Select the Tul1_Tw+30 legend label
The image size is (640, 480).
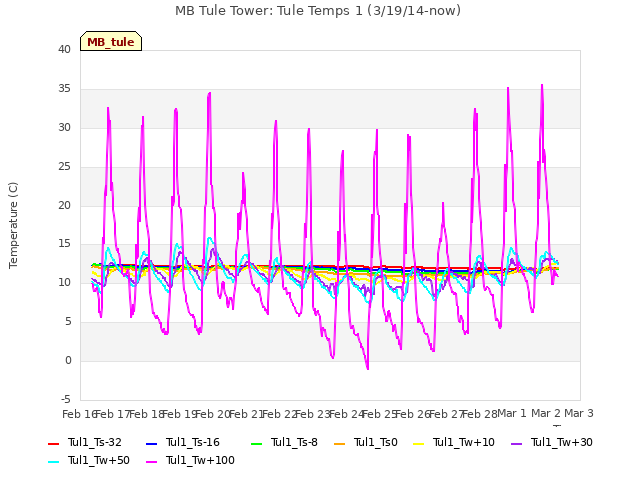(x=562, y=442)
